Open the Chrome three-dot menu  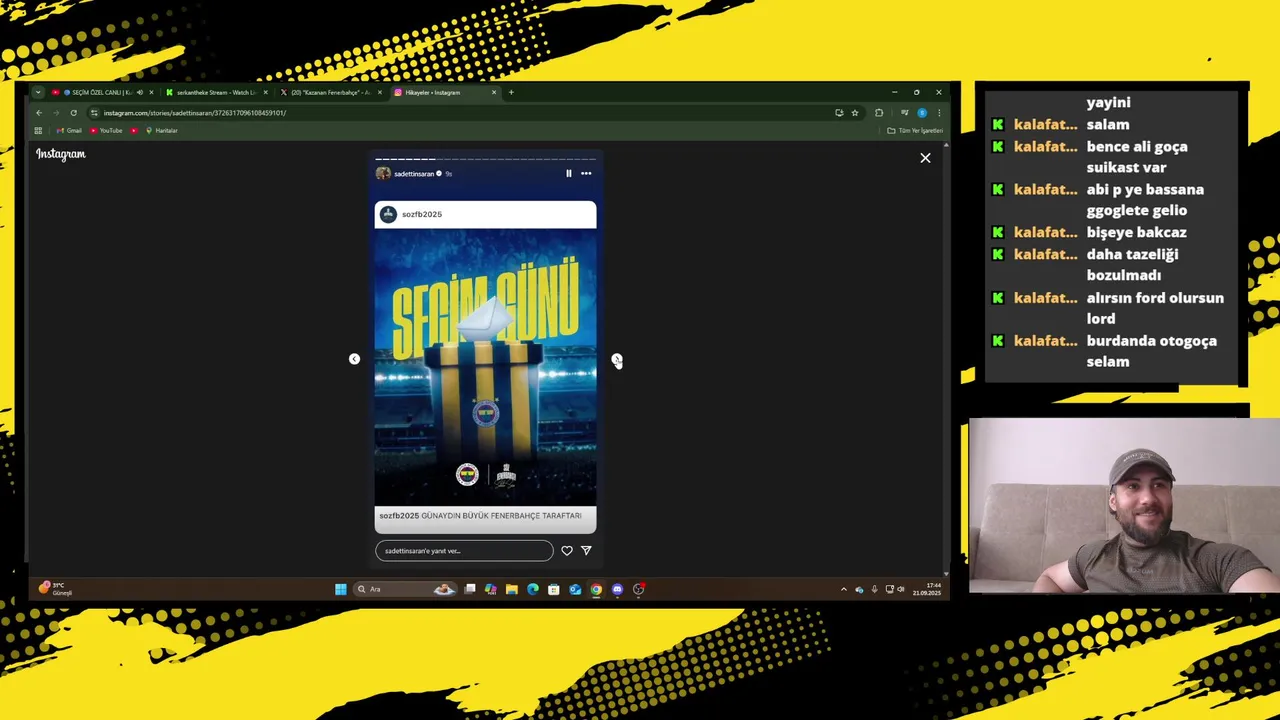pos(938,113)
